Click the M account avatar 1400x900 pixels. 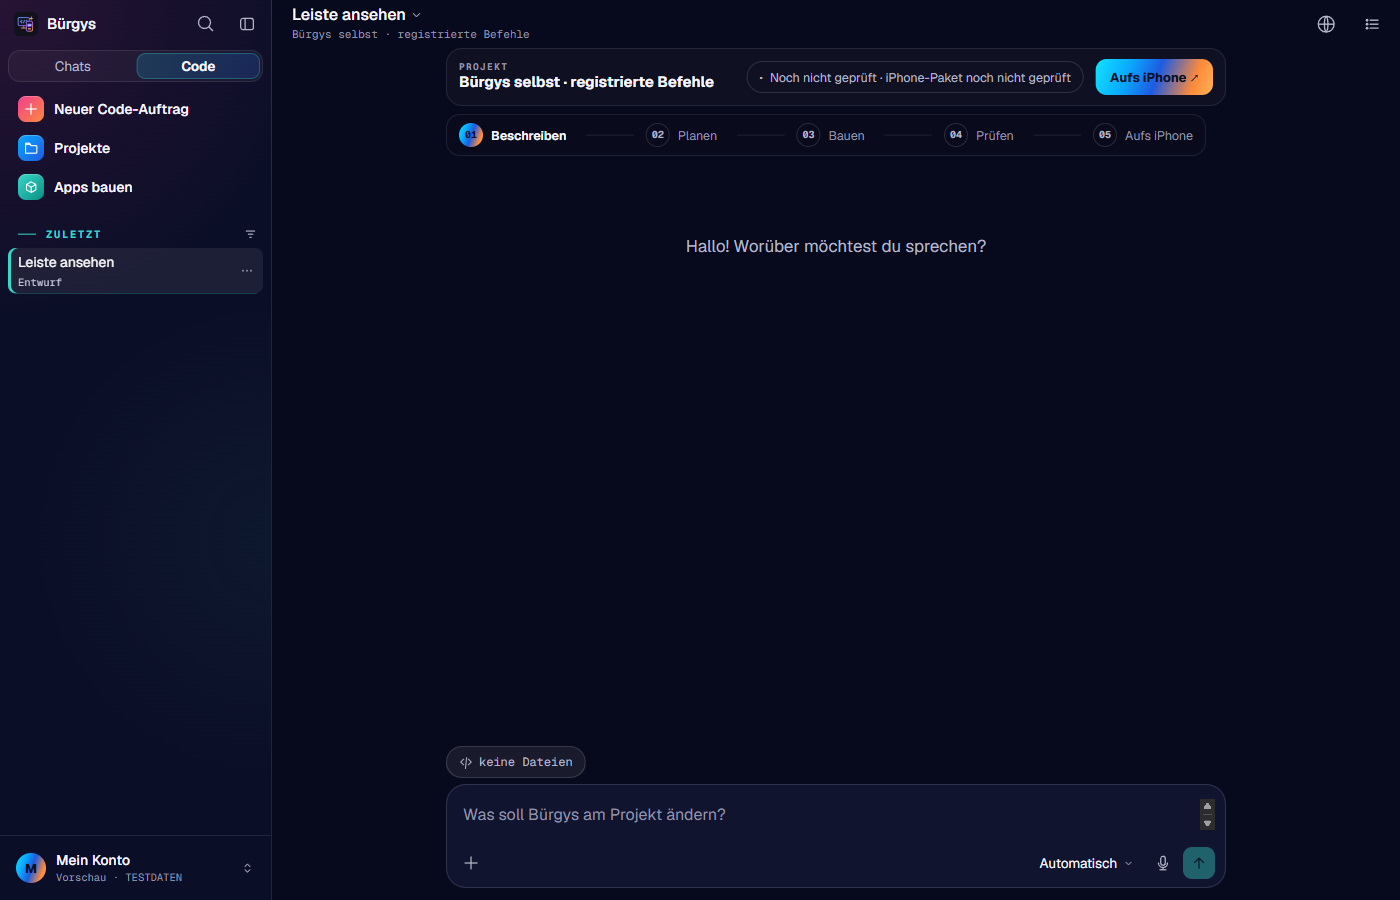click(31, 868)
